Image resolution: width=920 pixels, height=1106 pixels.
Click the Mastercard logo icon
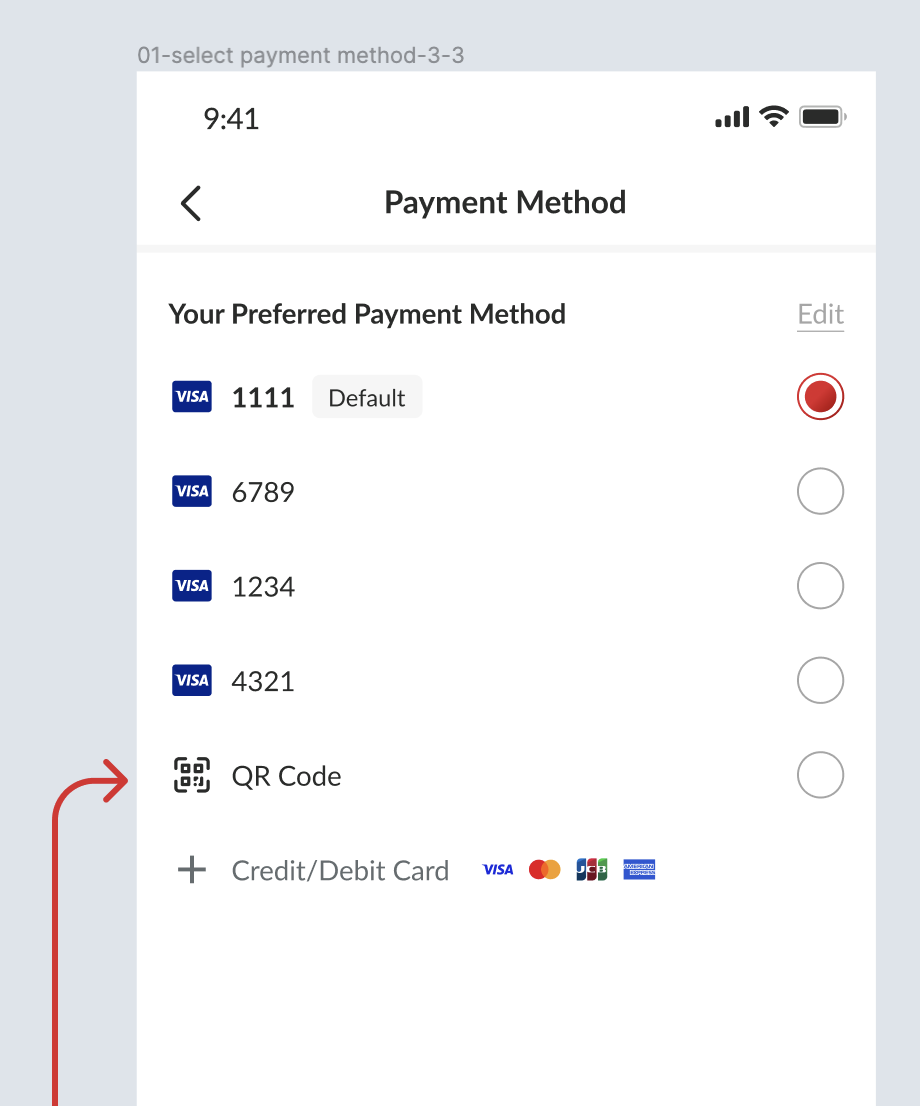[x=545, y=870]
